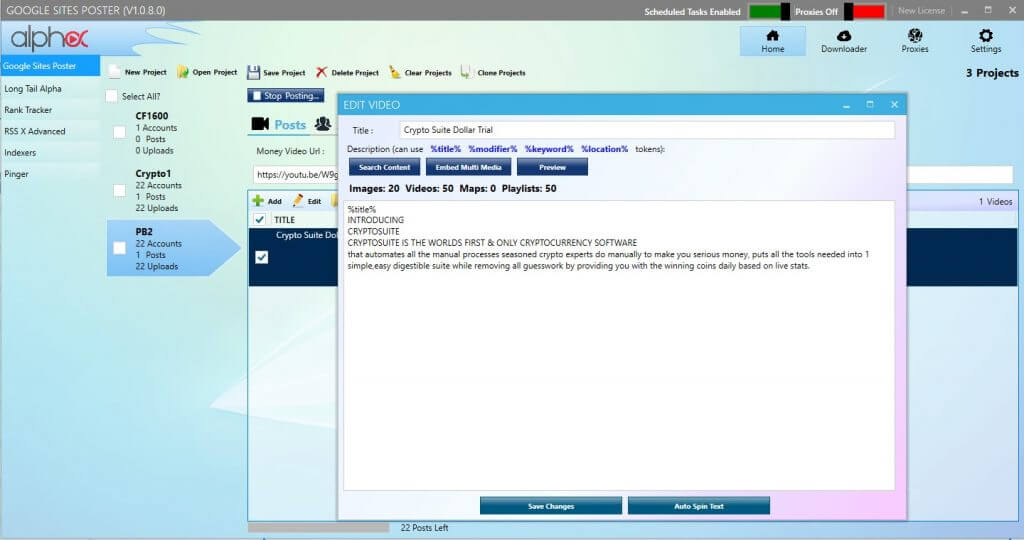
Task: Open the Downloader section
Action: [844, 41]
